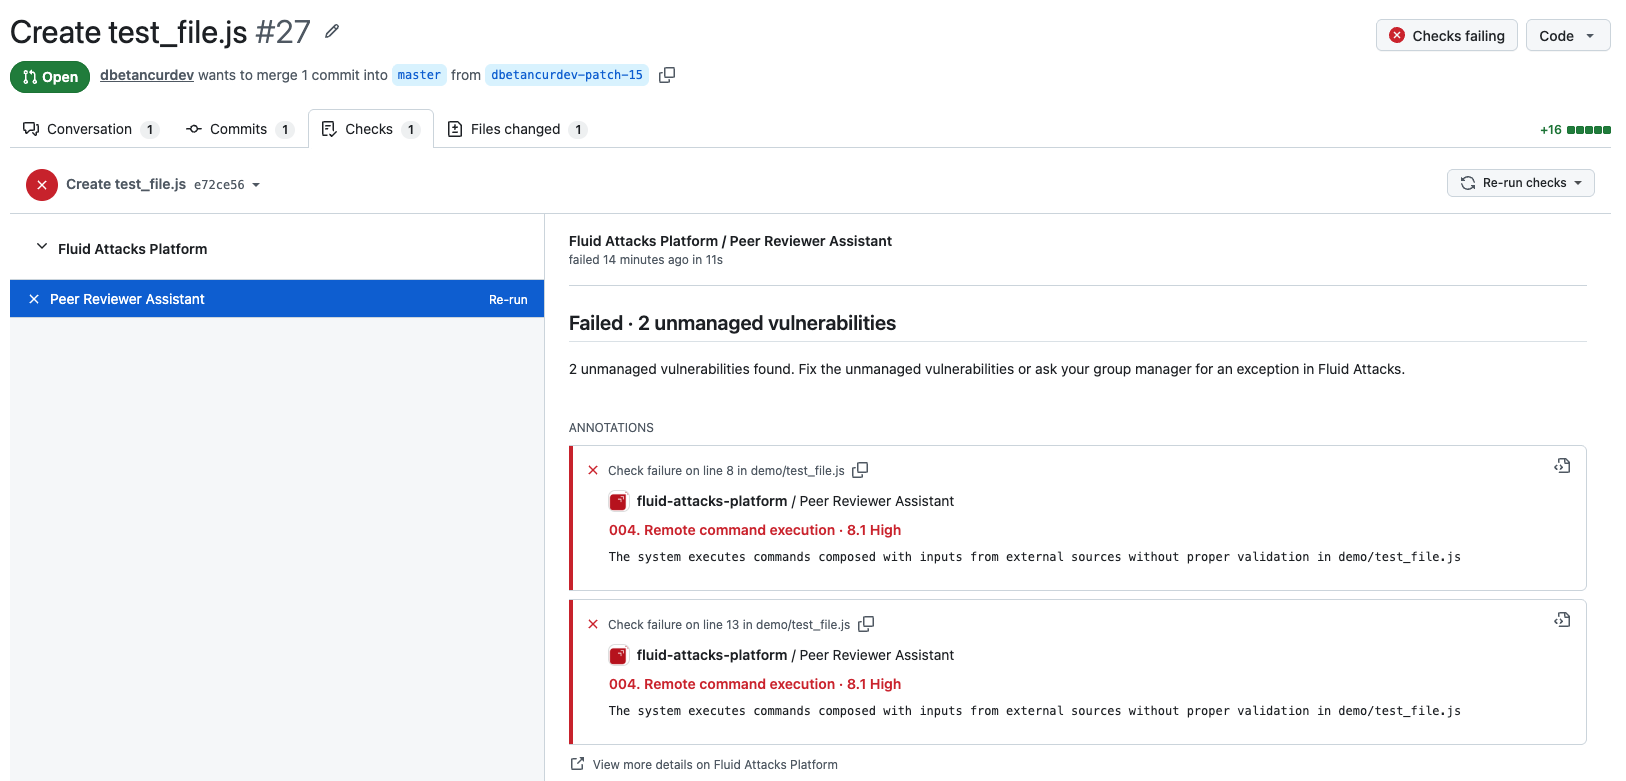Click fluid-attacks-platform app avatar on line 8 annotation

618,502
